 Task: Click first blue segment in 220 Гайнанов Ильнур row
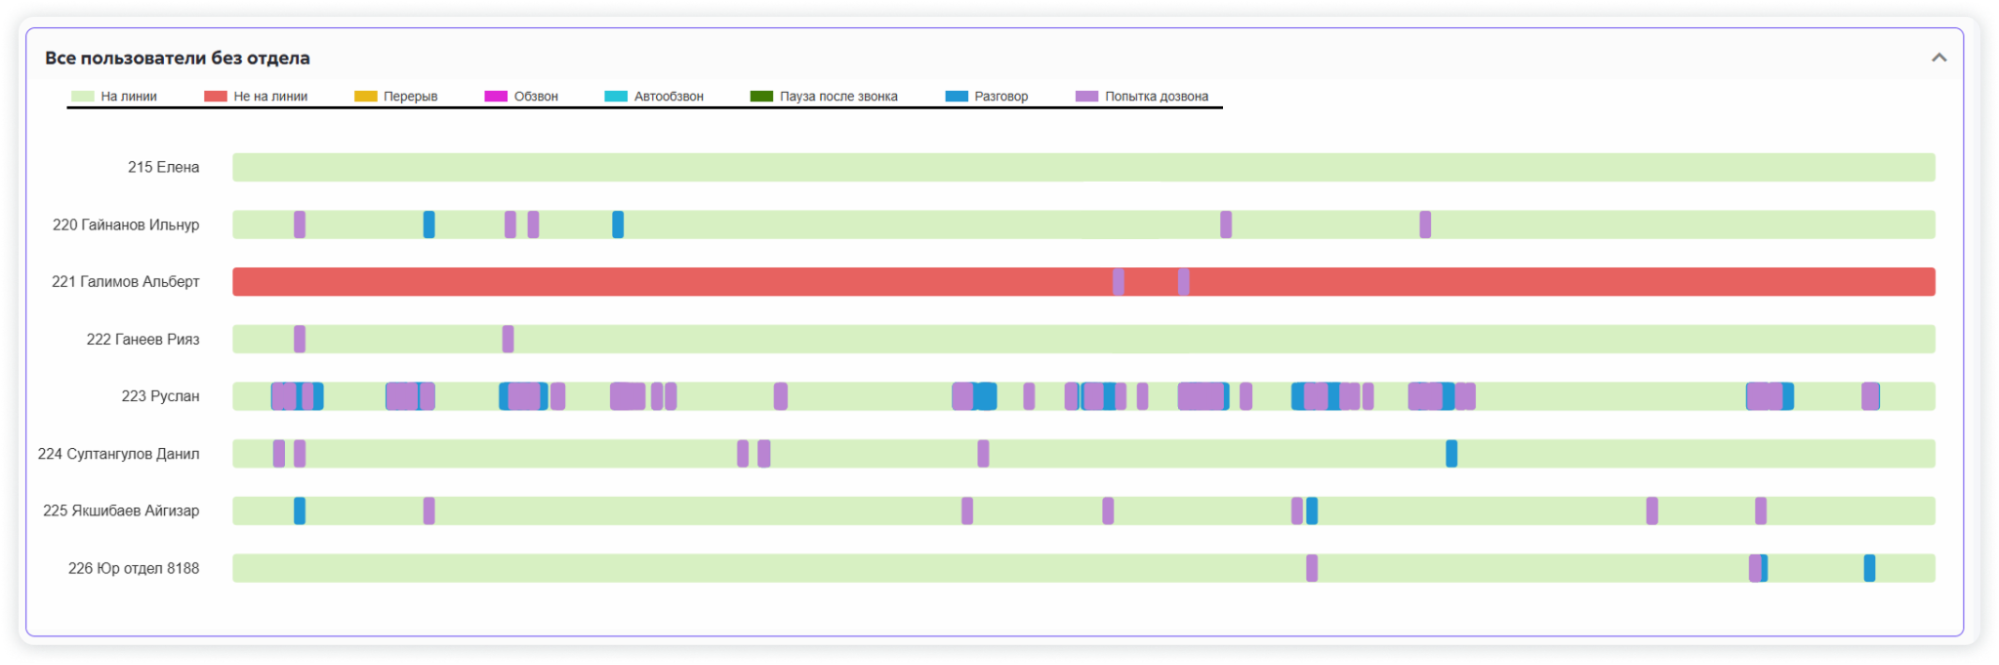click(429, 225)
